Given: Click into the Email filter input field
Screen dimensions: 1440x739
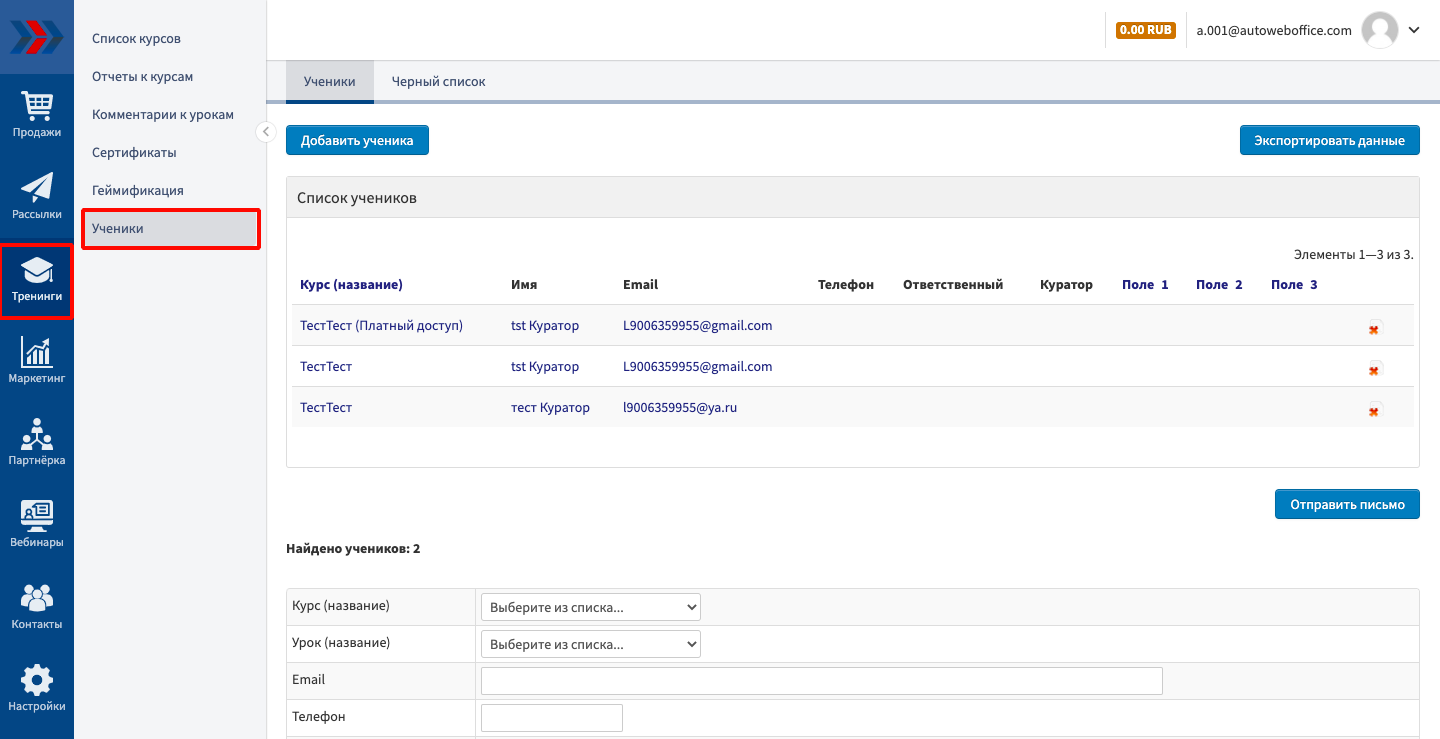Looking at the screenshot, I should [x=821, y=681].
